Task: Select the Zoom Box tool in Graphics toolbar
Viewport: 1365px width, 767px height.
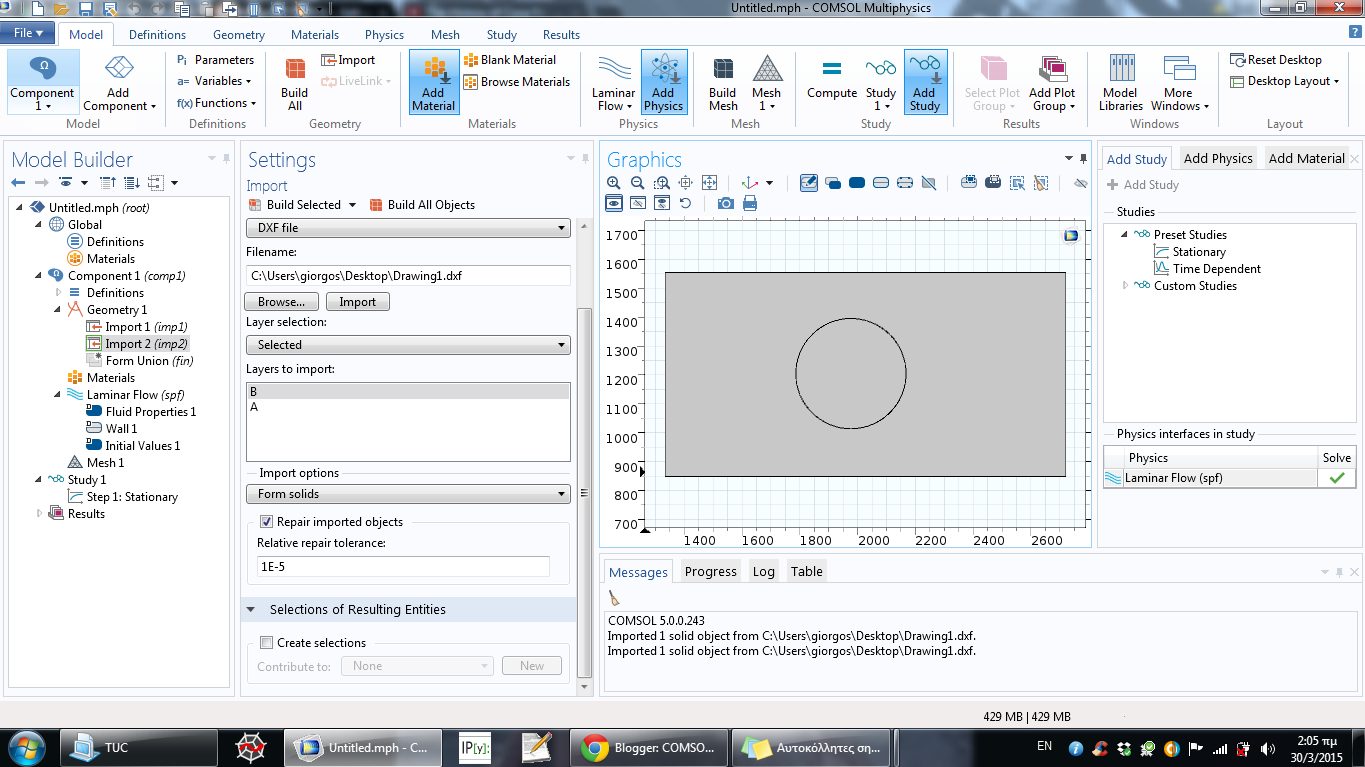Action: [661, 182]
